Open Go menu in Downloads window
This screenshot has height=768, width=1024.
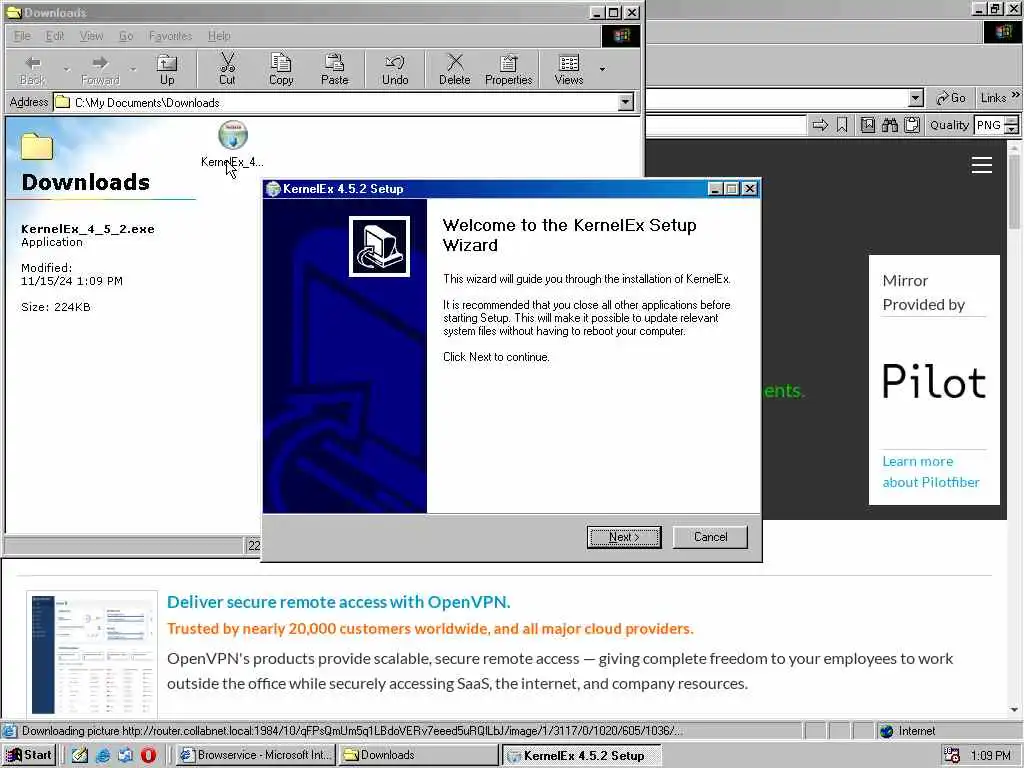[x=126, y=36]
